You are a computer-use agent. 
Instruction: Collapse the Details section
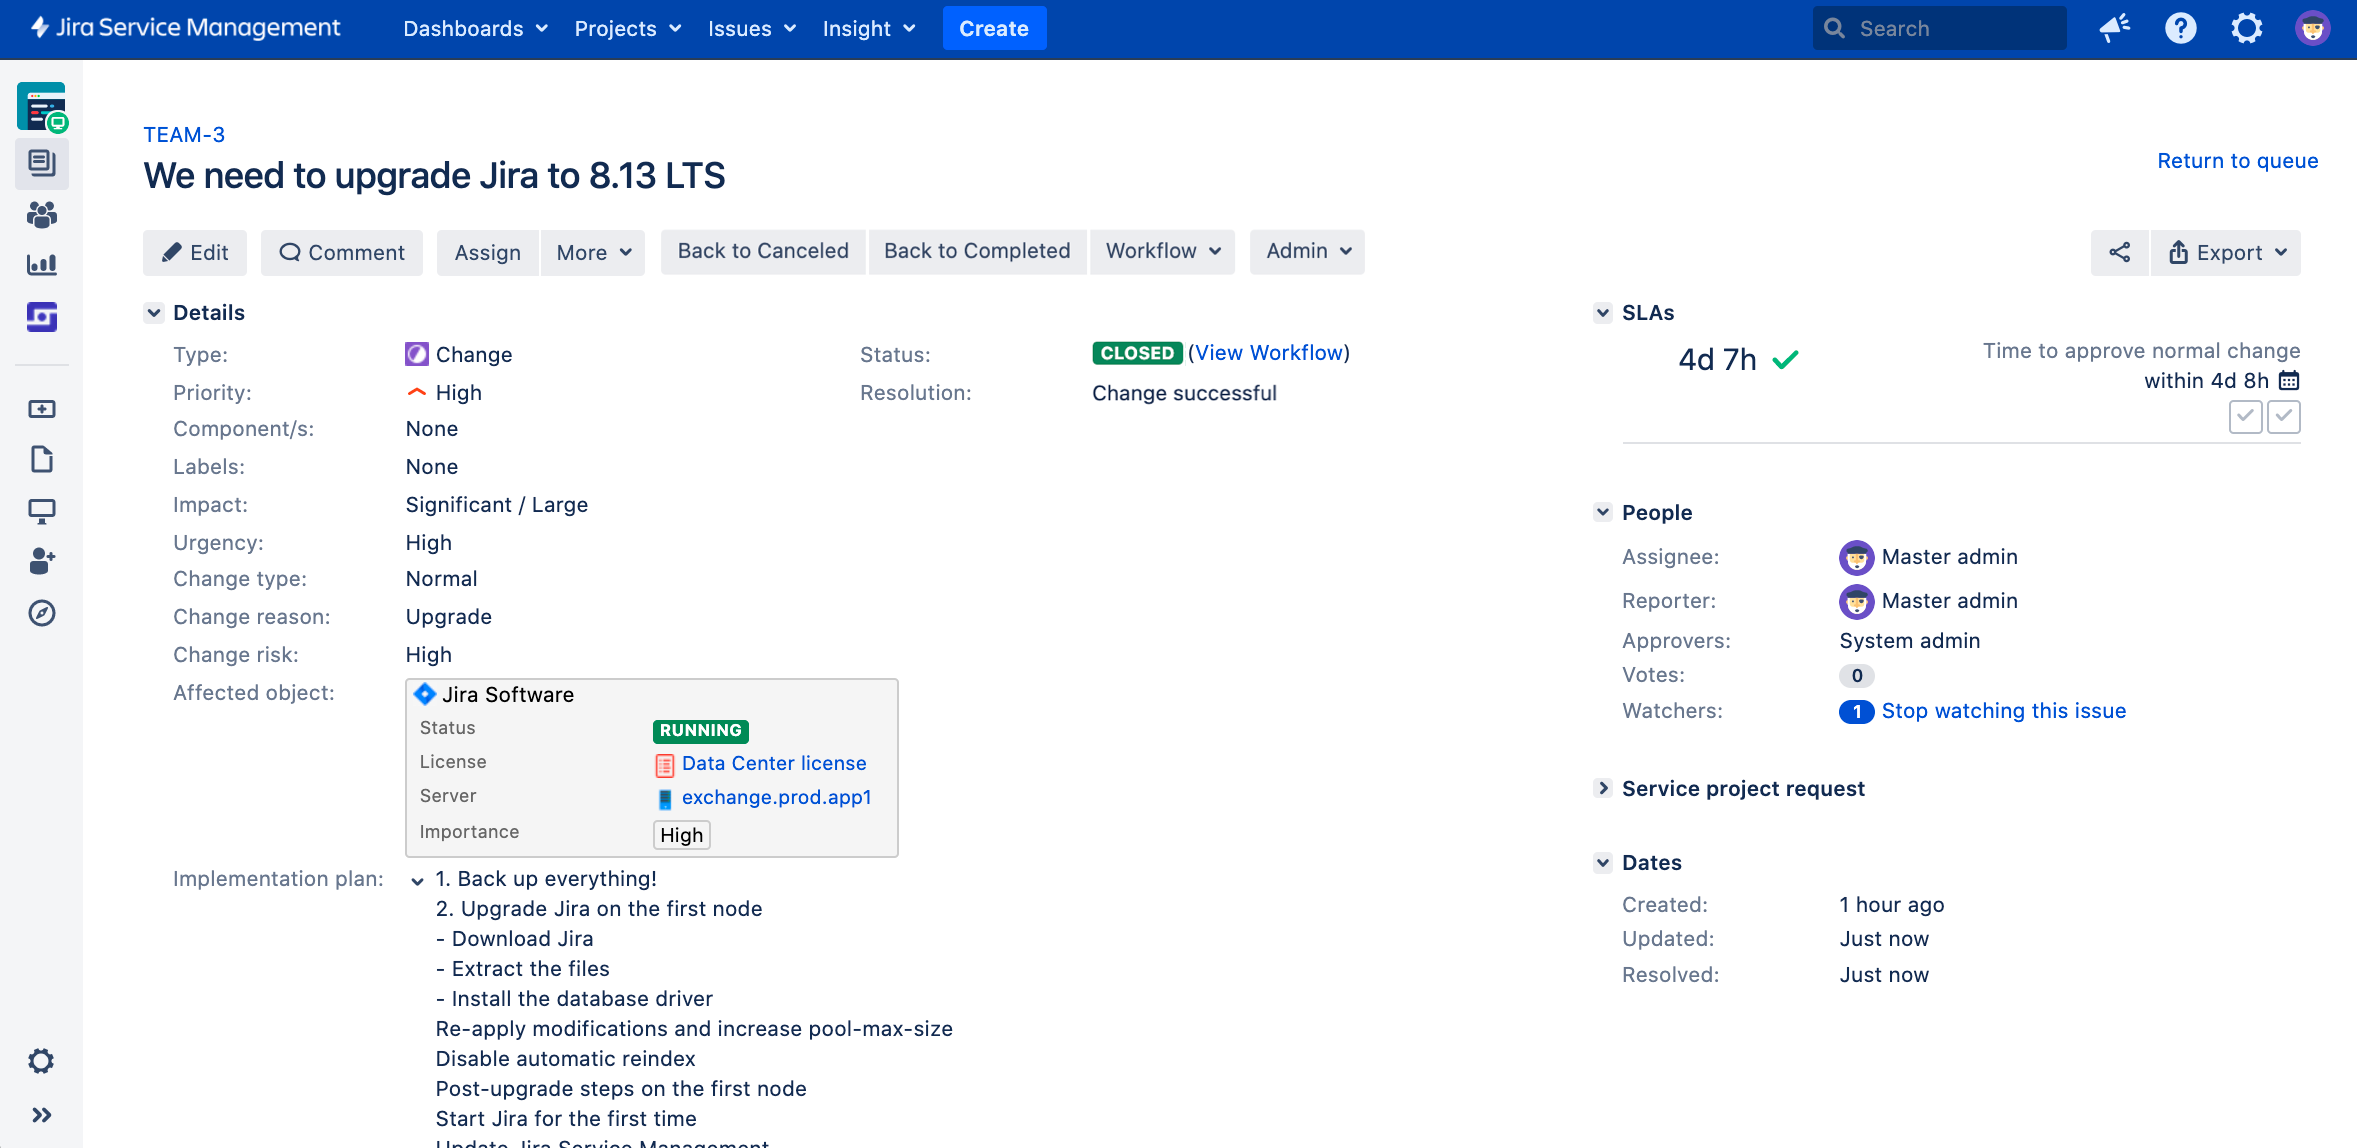tap(154, 313)
